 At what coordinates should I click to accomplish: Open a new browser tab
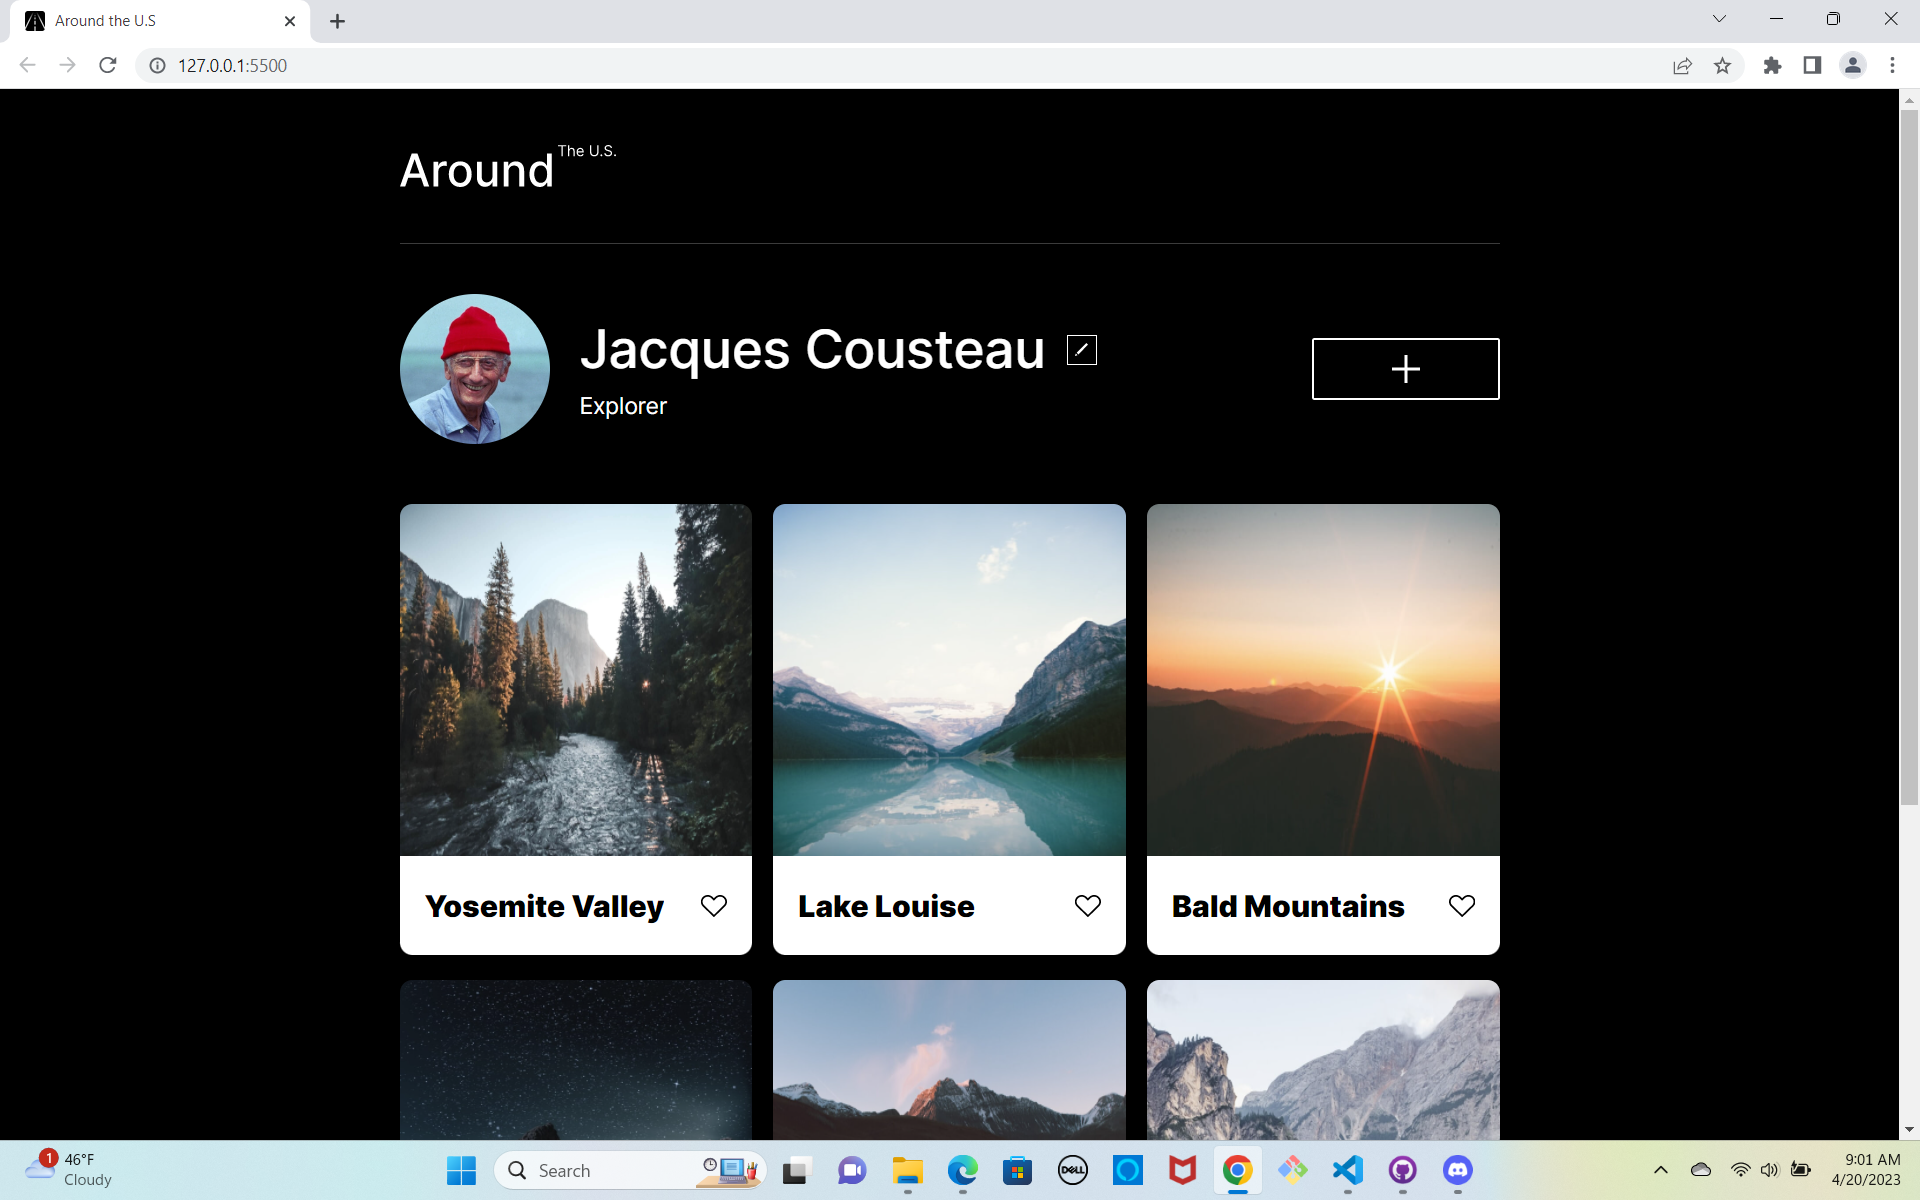pos(337,20)
